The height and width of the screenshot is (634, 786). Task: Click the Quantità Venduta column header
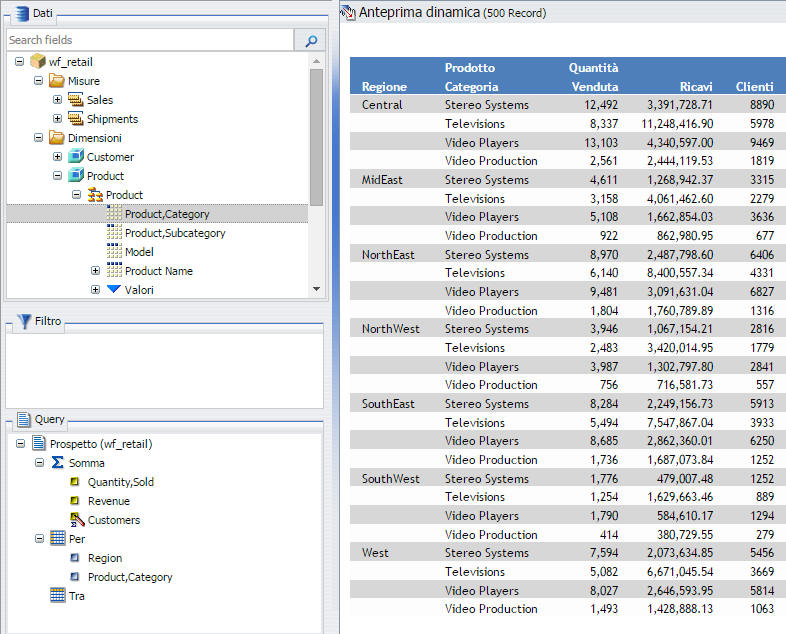pos(594,77)
